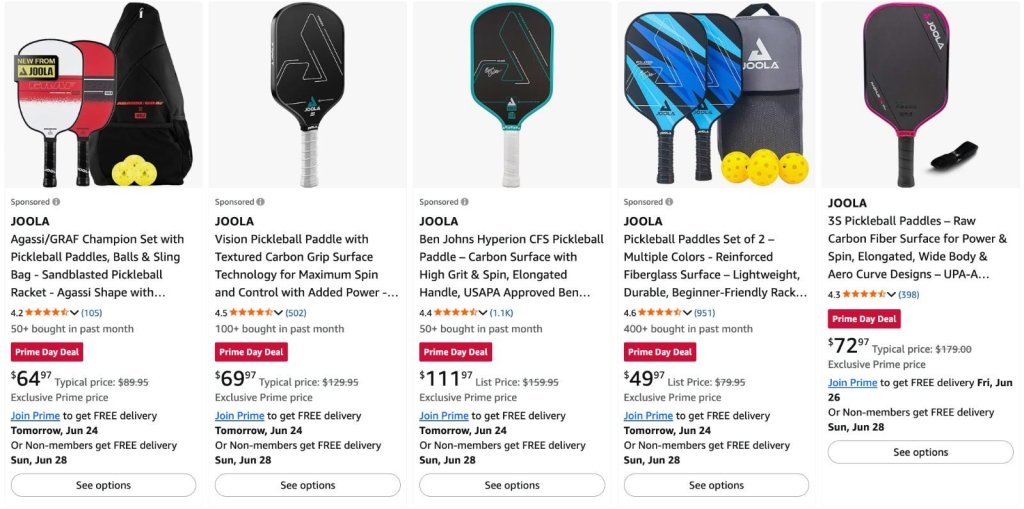Image resolution: width=1024 pixels, height=509 pixels.
Task: Open the pink 3S paddle product image
Action: pos(920,95)
